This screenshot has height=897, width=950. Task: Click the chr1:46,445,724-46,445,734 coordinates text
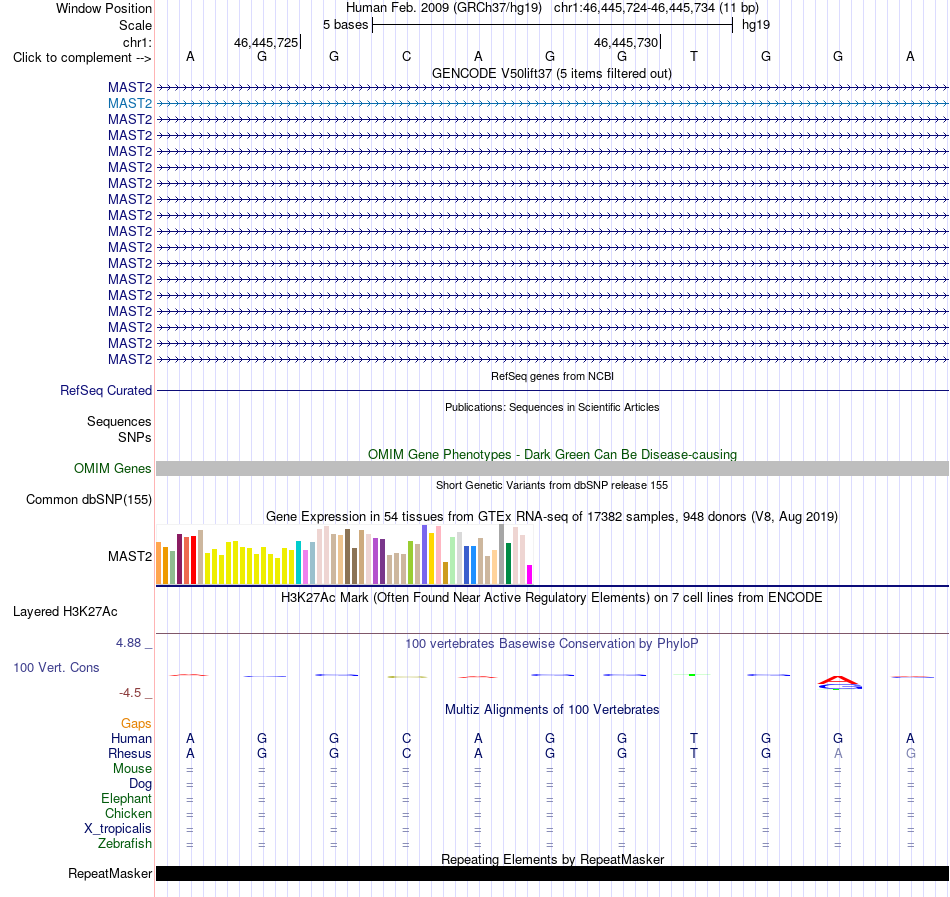(x=656, y=8)
